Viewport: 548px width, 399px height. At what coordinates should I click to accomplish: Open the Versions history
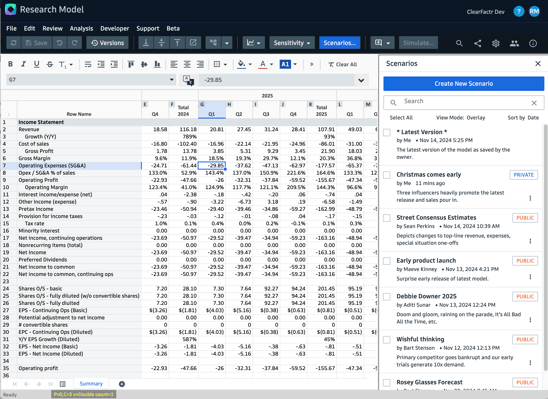[x=108, y=43]
